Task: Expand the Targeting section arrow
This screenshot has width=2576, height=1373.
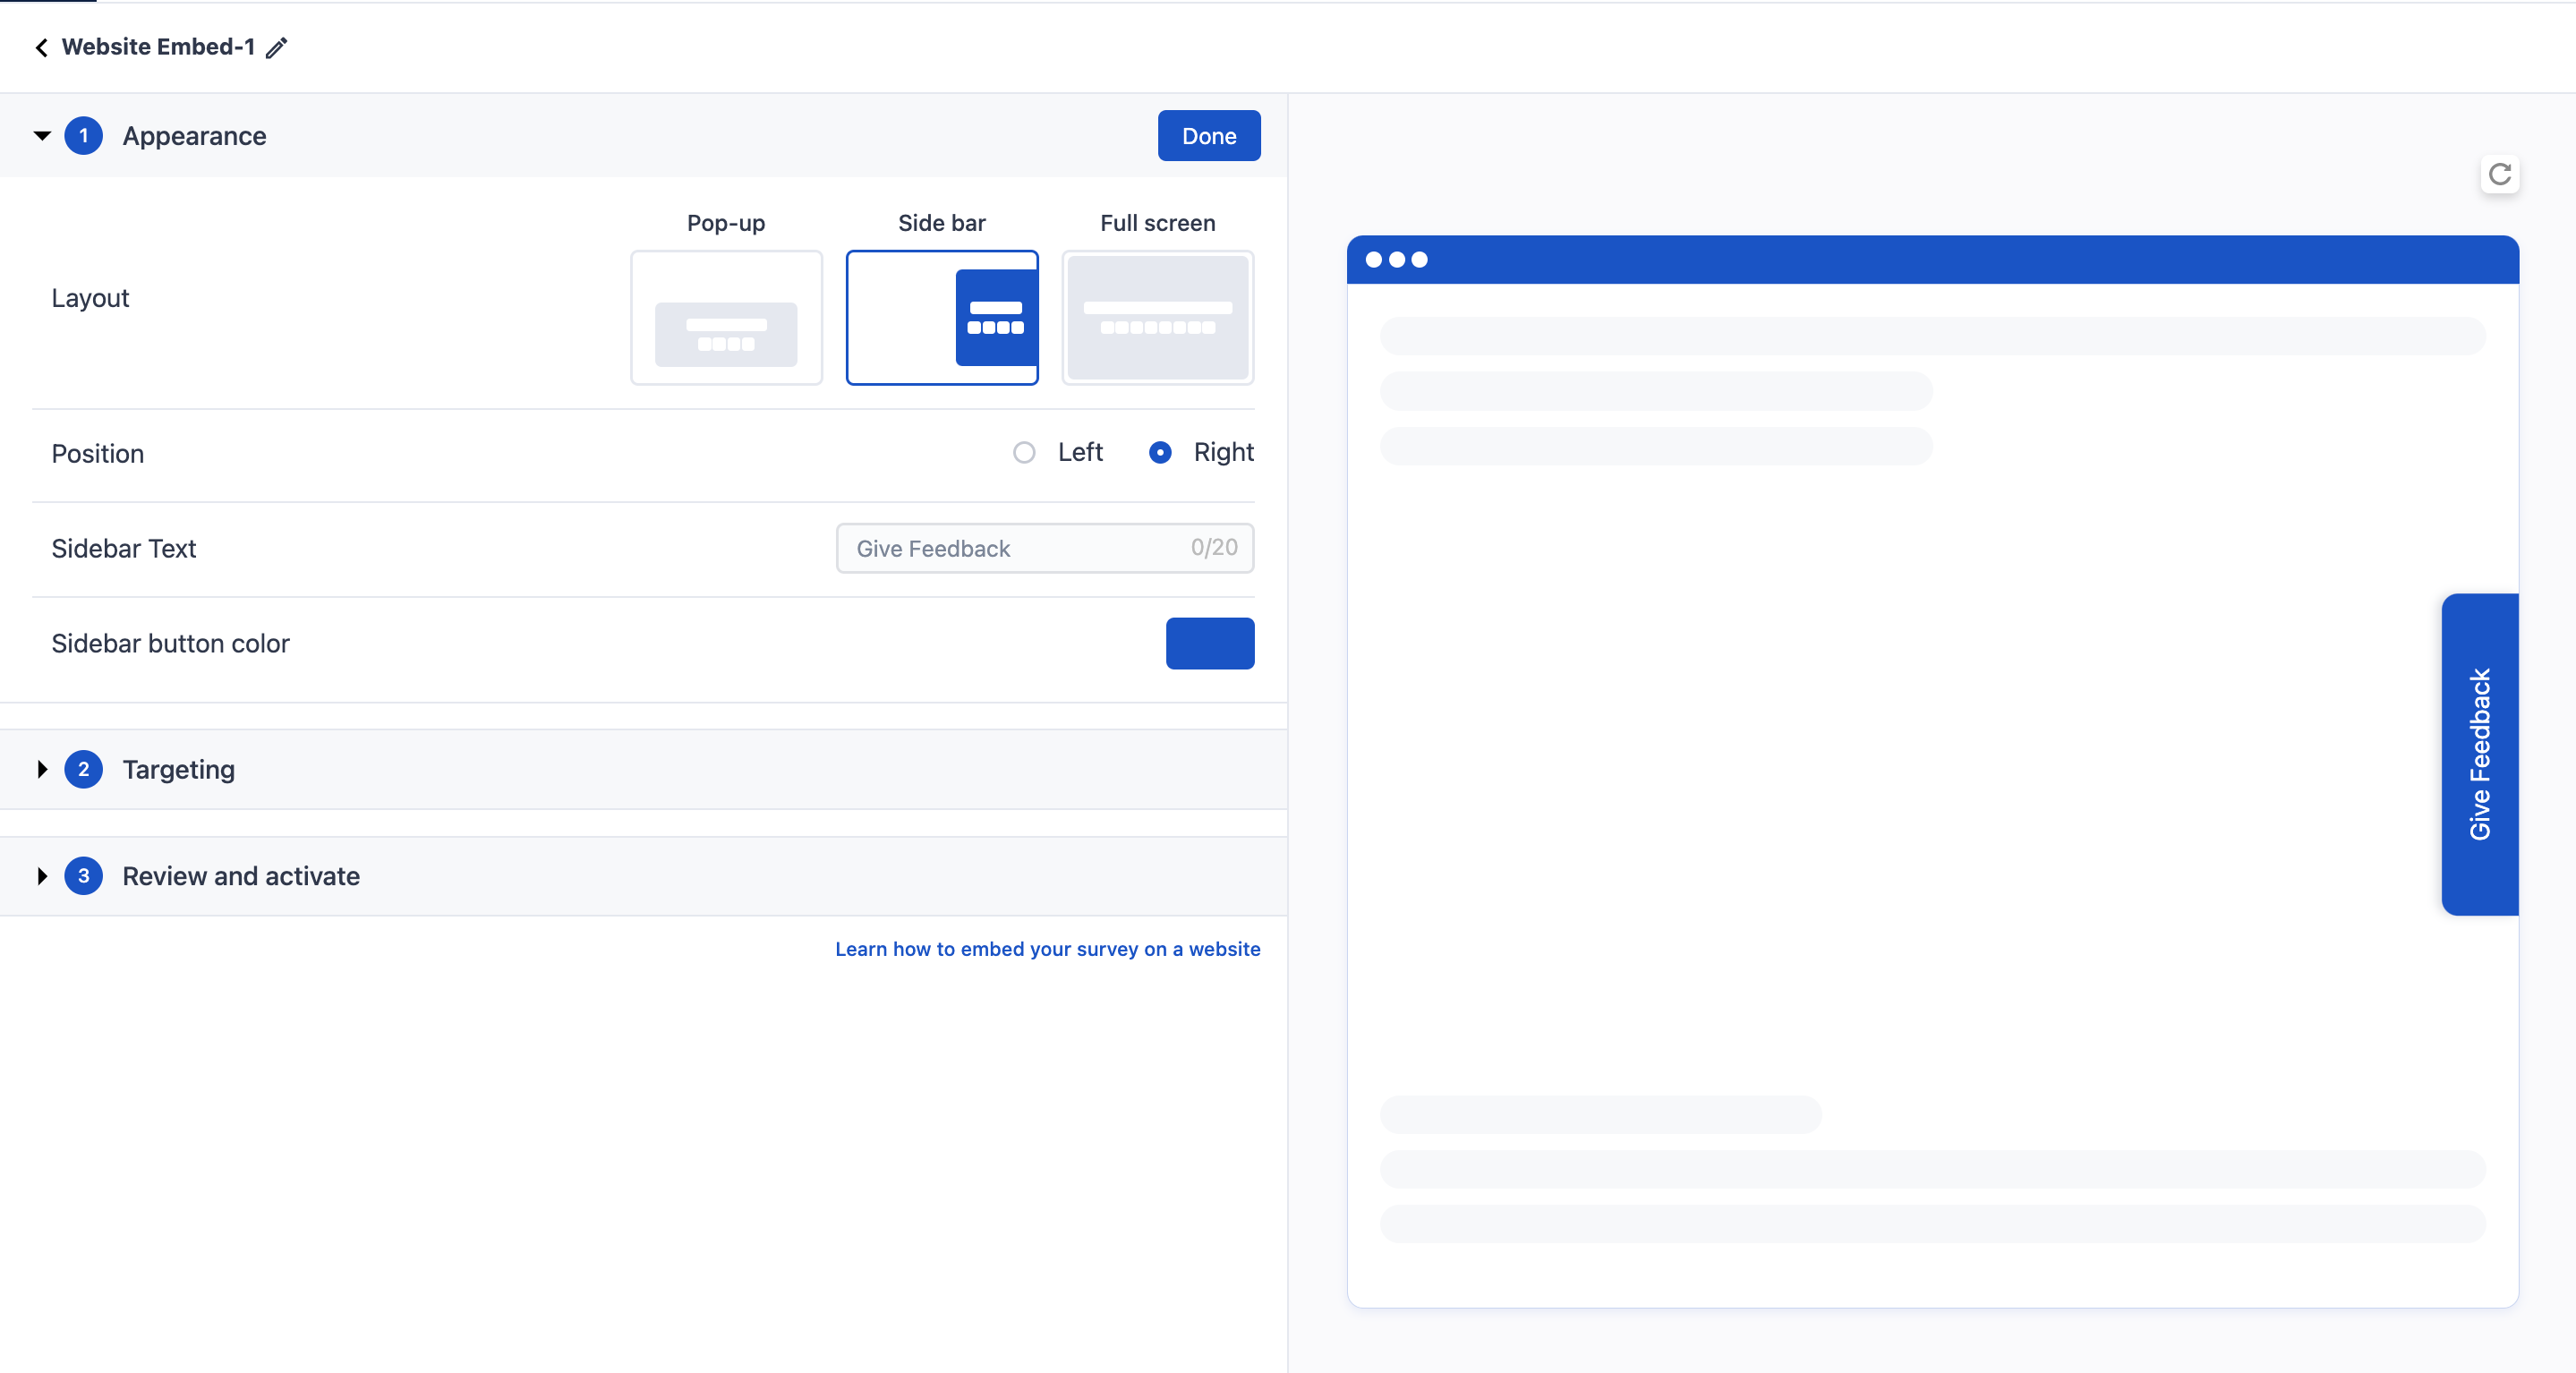Action: click(x=42, y=769)
